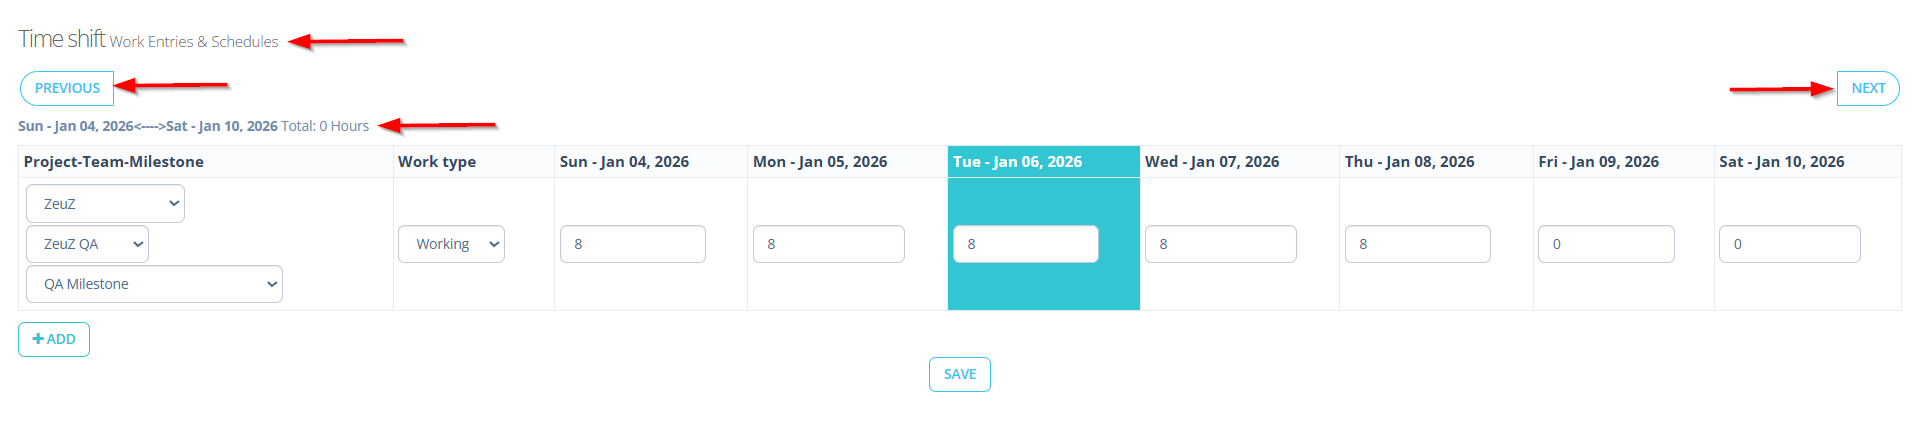Viewport: 1920px width, 424px height.
Task: Click the Thursday Jan 08 hours field
Action: [x=1417, y=244]
